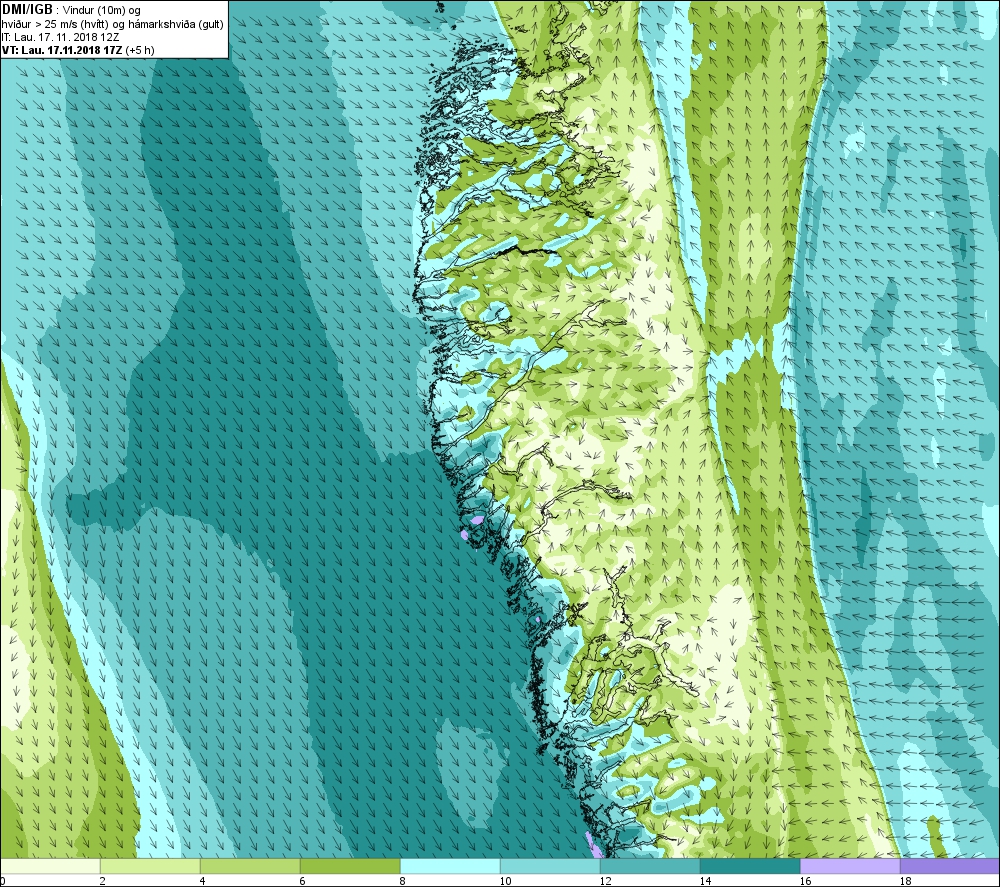
Task: Click the scale label '2'
Action: click(103, 881)
